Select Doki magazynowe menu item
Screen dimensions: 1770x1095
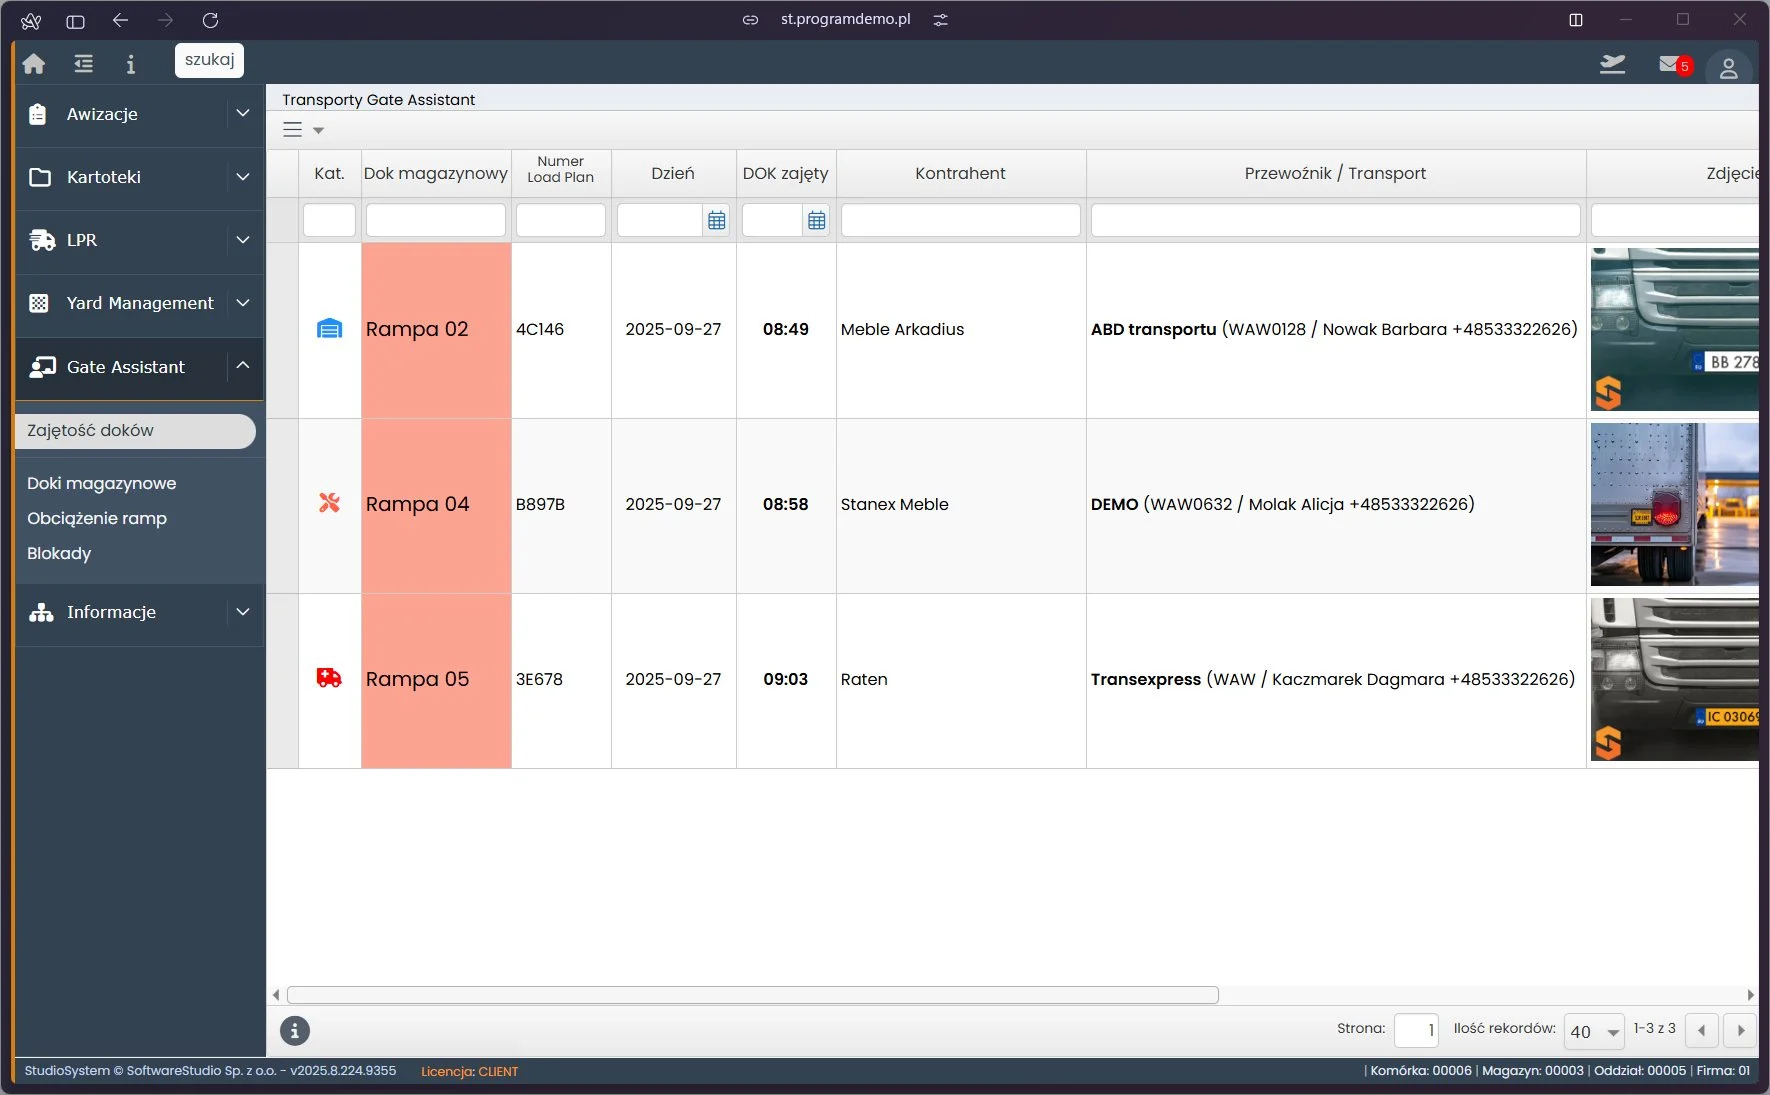[x=101, y=483]
